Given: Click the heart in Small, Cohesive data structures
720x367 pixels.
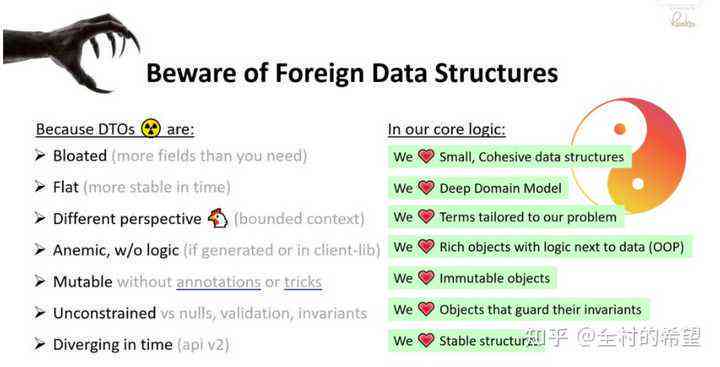Looking at the screenshot, I should click(x=426, y=156).
